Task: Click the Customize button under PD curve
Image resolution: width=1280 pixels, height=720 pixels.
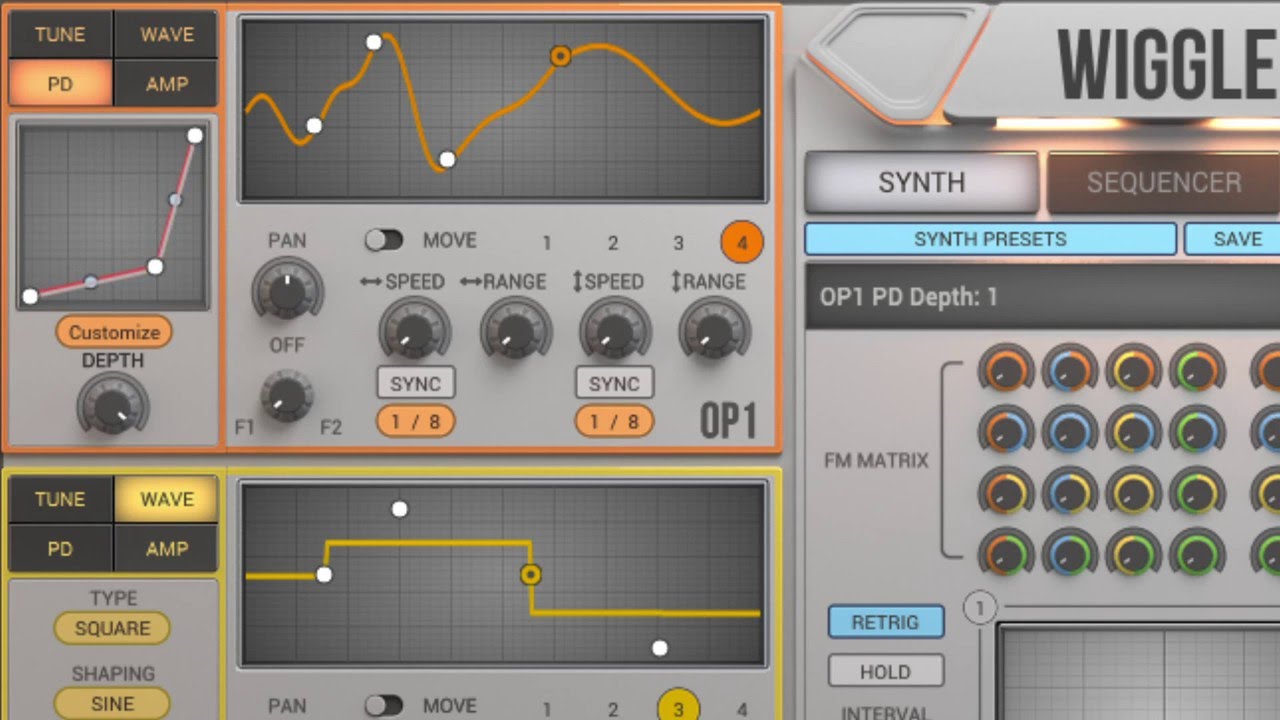Action: pos(114,332)
